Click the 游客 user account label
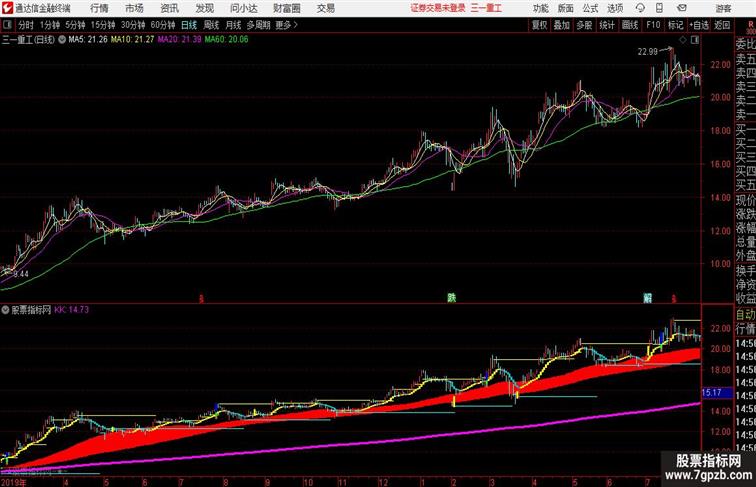756x487 pixels. tap(723, 8)
